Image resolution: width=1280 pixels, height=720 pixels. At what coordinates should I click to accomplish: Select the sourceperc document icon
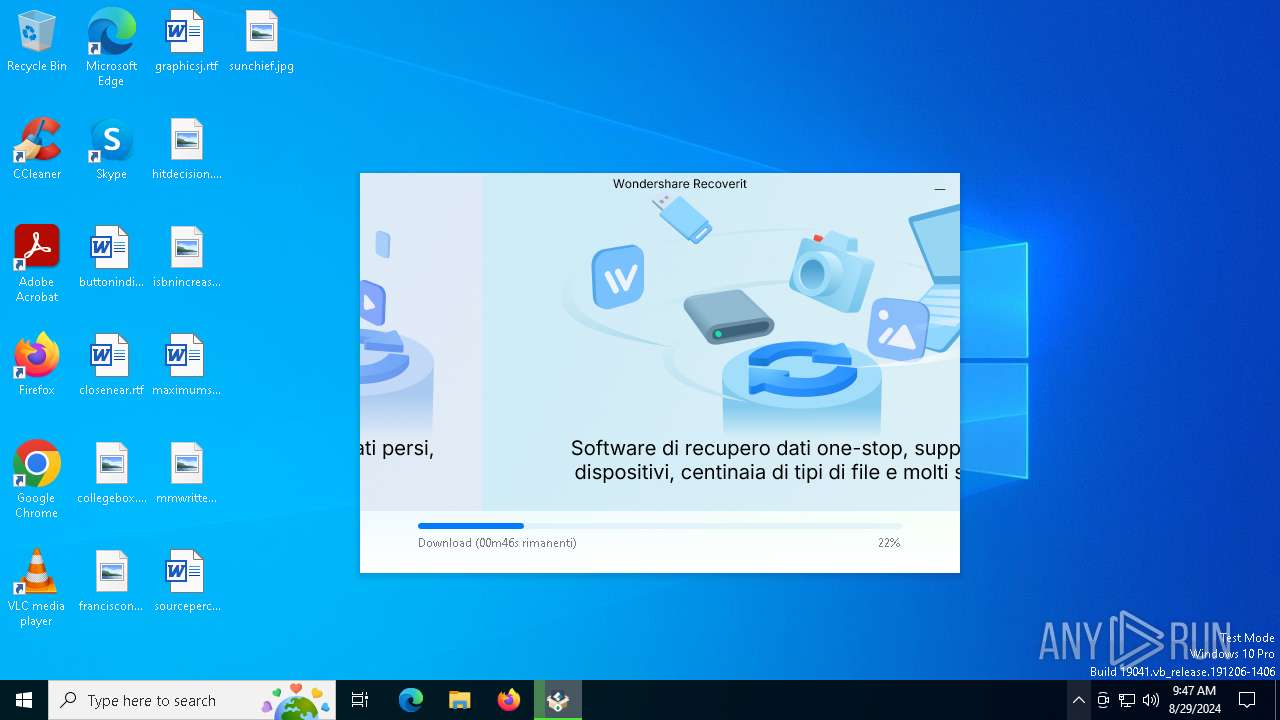pyautogui.click(x=186, y=582)
